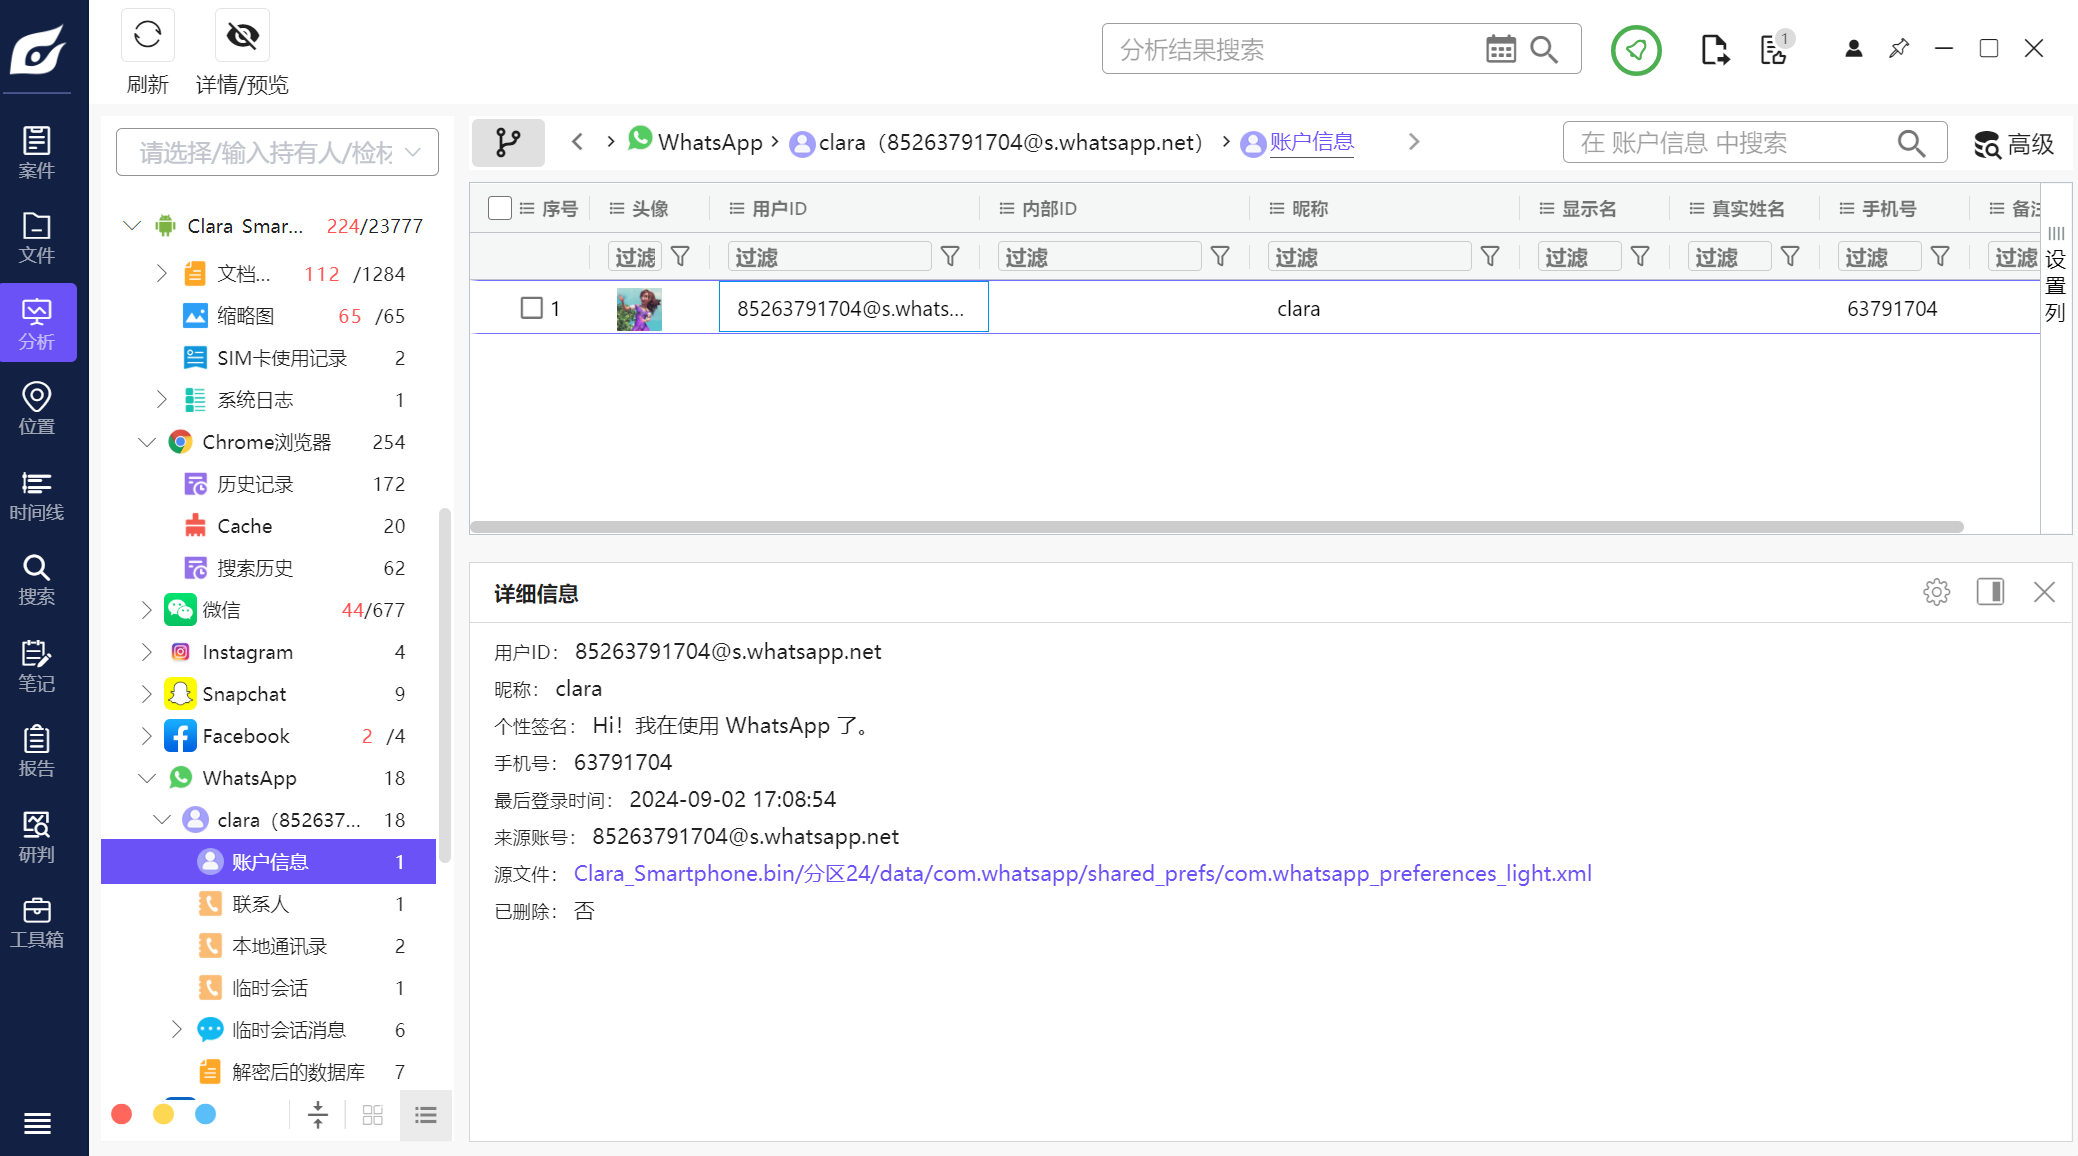Expand the 微信 tree node
This screenshot has width=2078, height=1156.
click(147, 610)
